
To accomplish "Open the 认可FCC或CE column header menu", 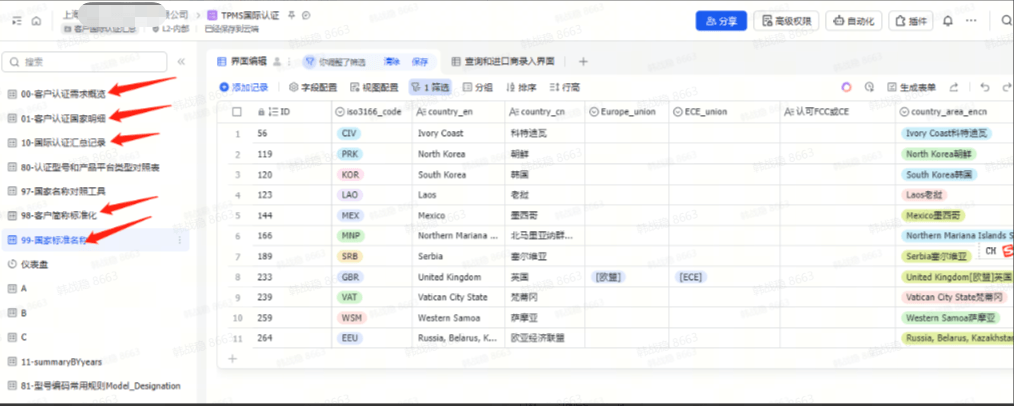I will pyautogui.click(x=837, y=112).
